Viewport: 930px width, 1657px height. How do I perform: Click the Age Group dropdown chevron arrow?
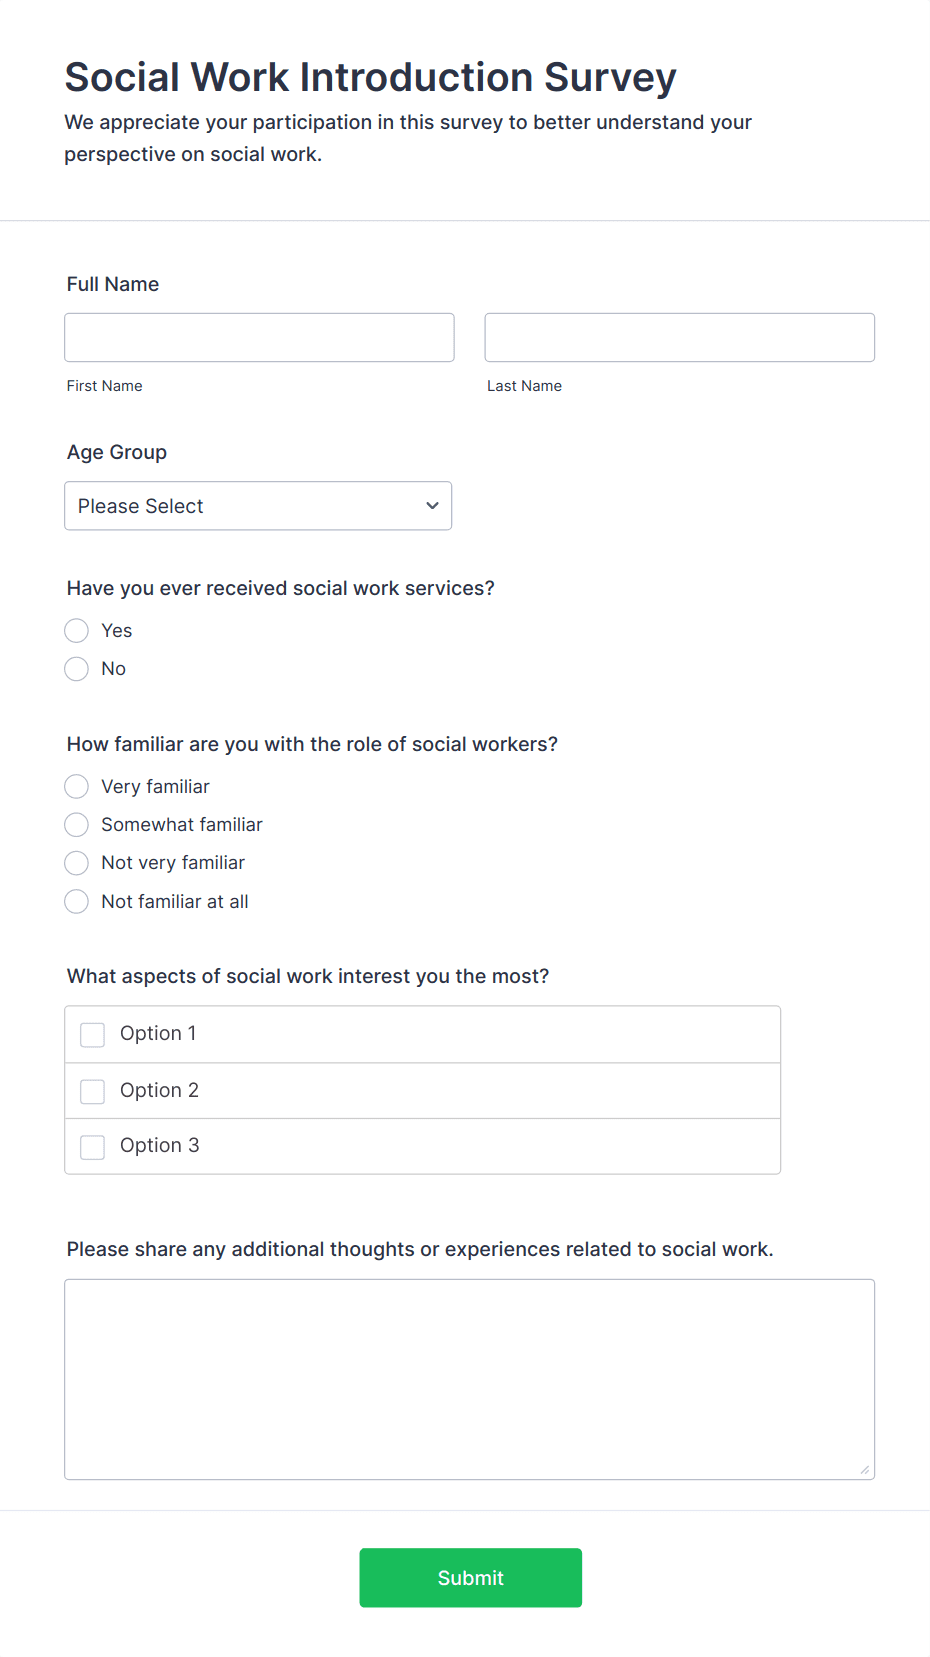click(x=432, y=506)
